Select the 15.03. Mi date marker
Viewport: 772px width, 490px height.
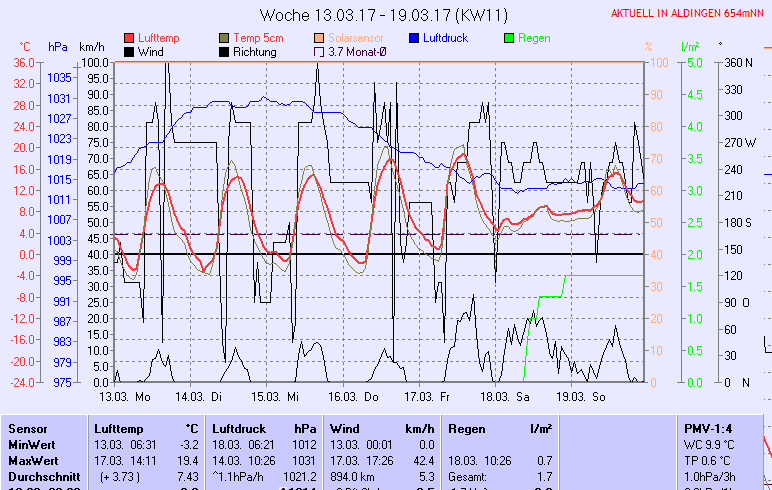(275, 396)
